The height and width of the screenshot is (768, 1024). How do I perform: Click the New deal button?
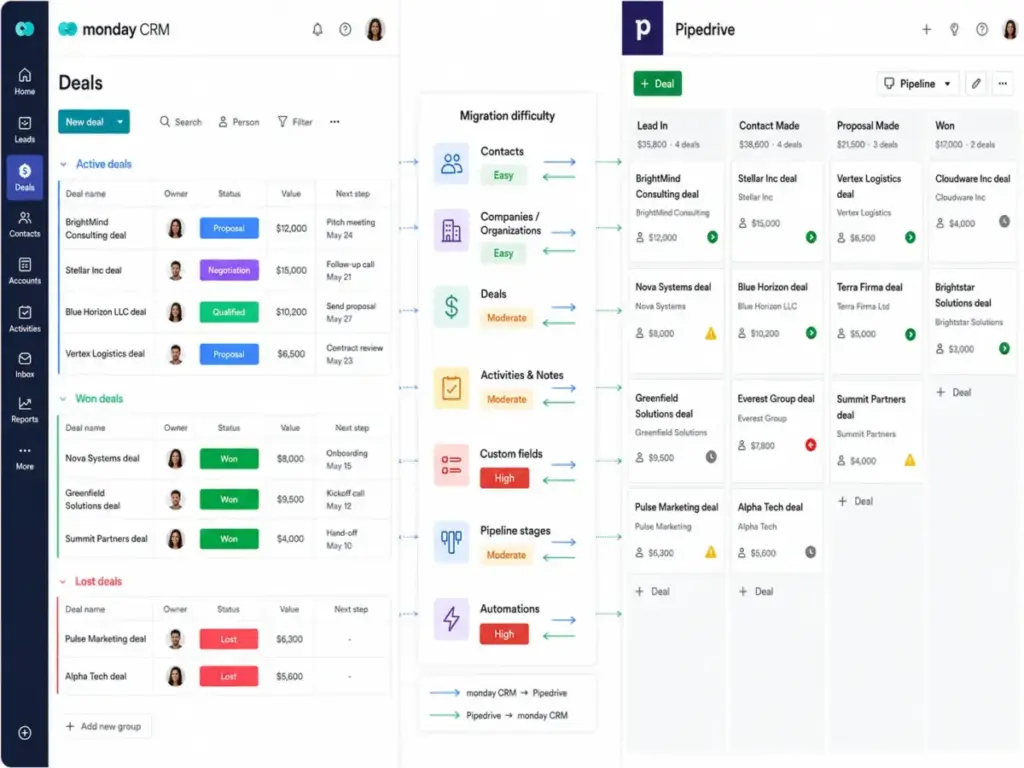click(x=85, y=122)
